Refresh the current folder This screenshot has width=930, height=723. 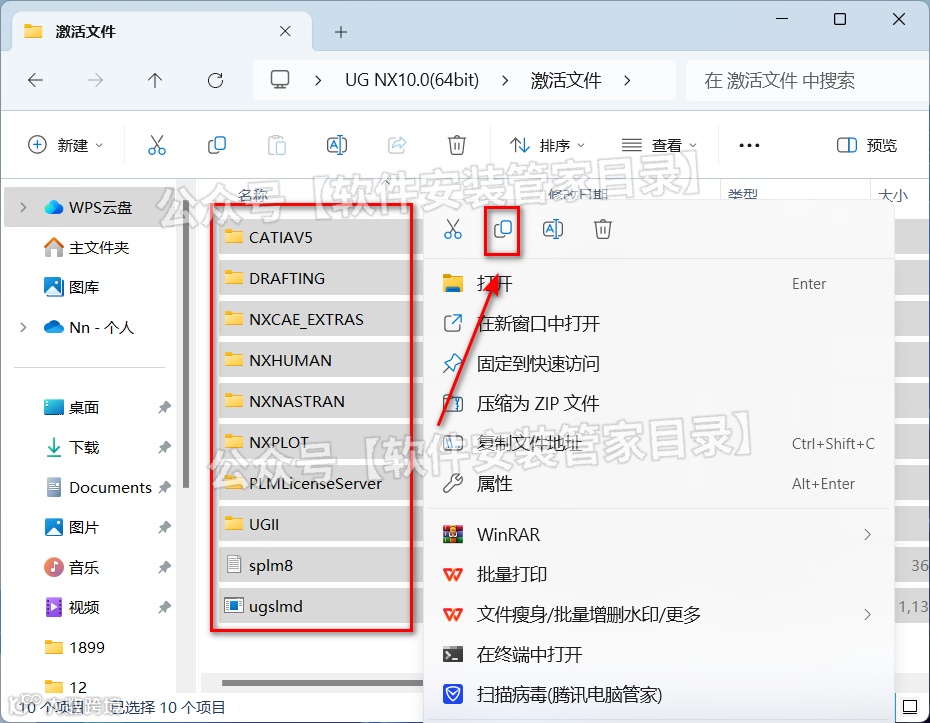tap(215, 80)
